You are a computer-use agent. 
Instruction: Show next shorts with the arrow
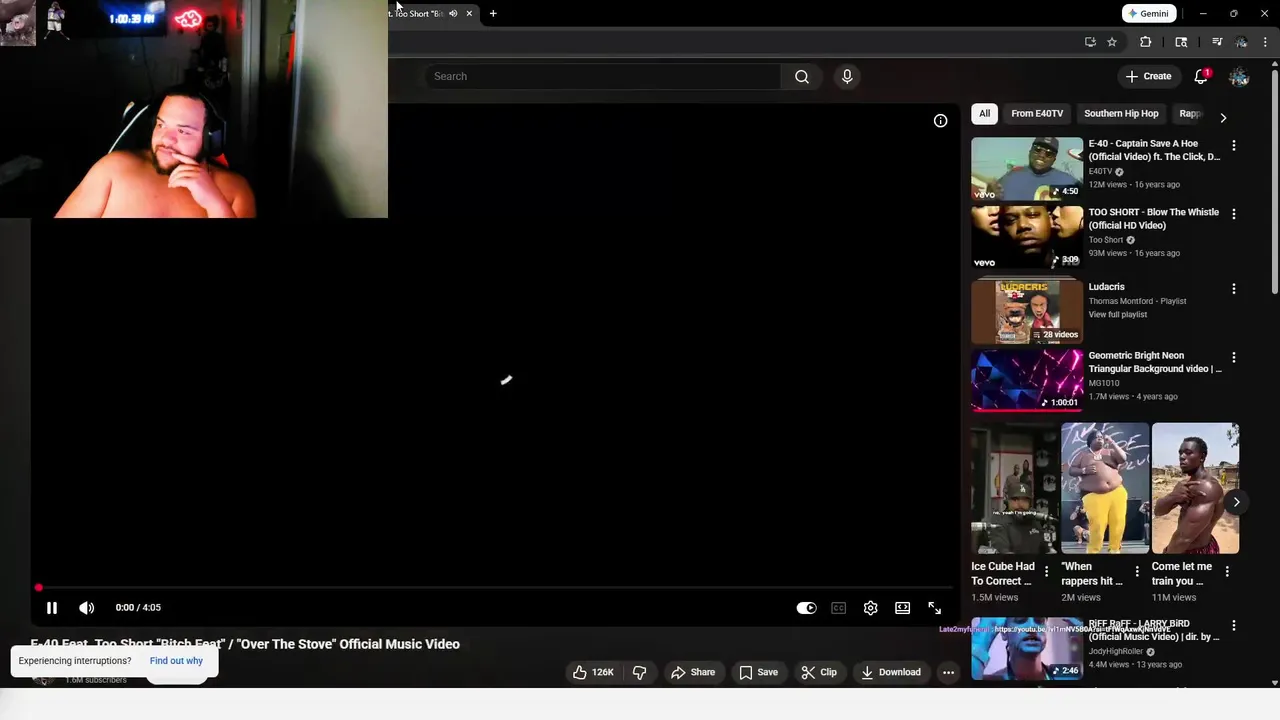click(x=1236, y=502)
